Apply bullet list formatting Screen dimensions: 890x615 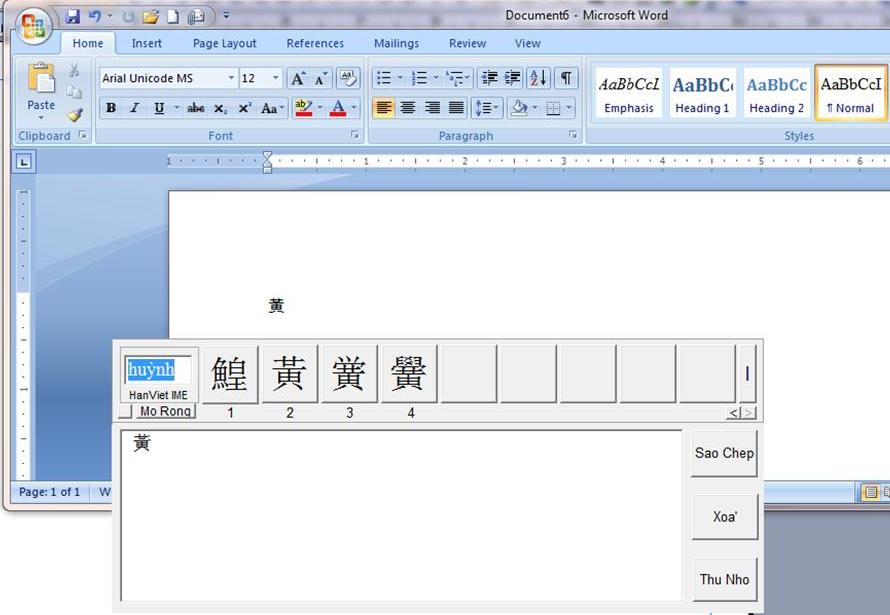click(x=384, y=78)
